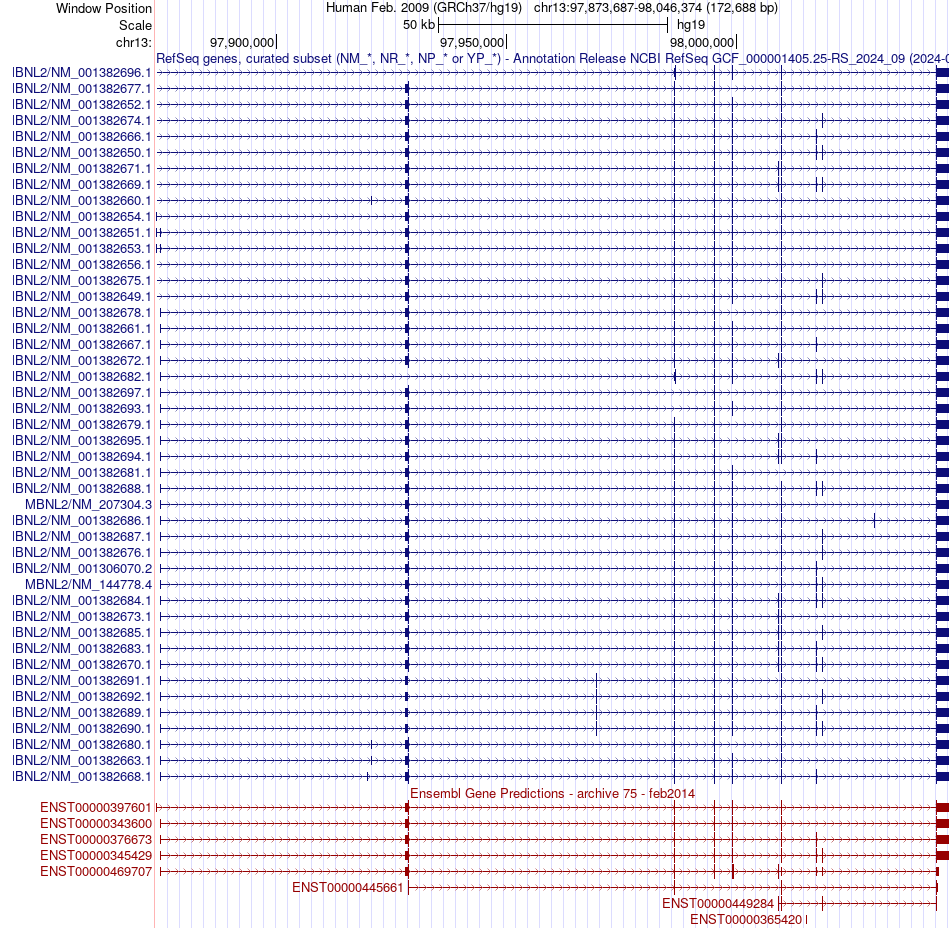
Task: Open the NM_001382691.1 transcript label
Action: [x=82, y=681]
